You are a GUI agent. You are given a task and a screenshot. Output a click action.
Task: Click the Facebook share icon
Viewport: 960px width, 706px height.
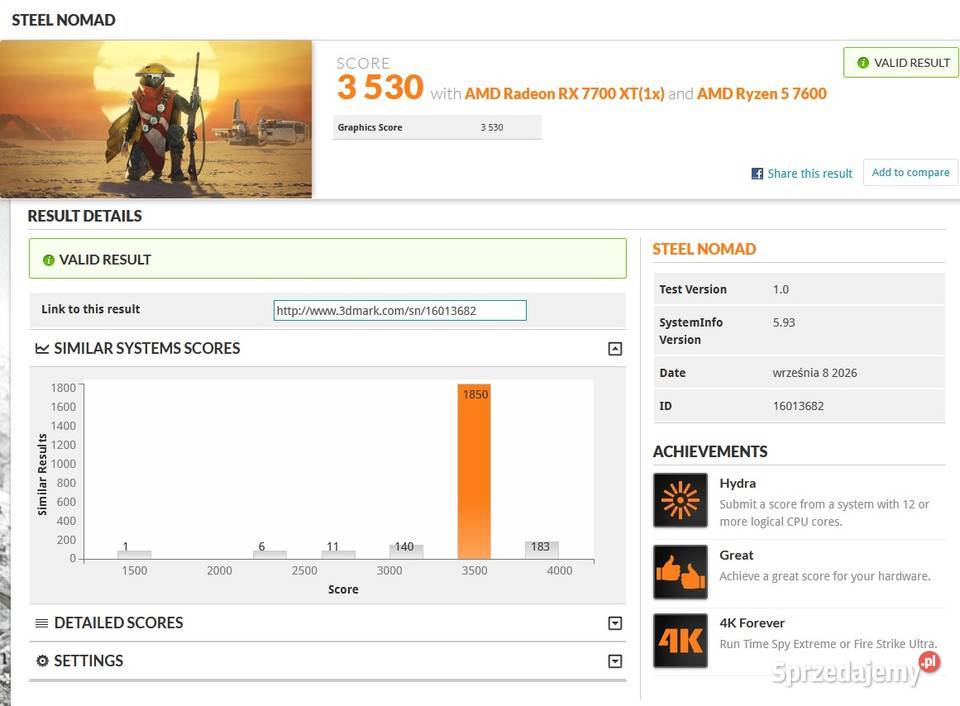[757, 174]
